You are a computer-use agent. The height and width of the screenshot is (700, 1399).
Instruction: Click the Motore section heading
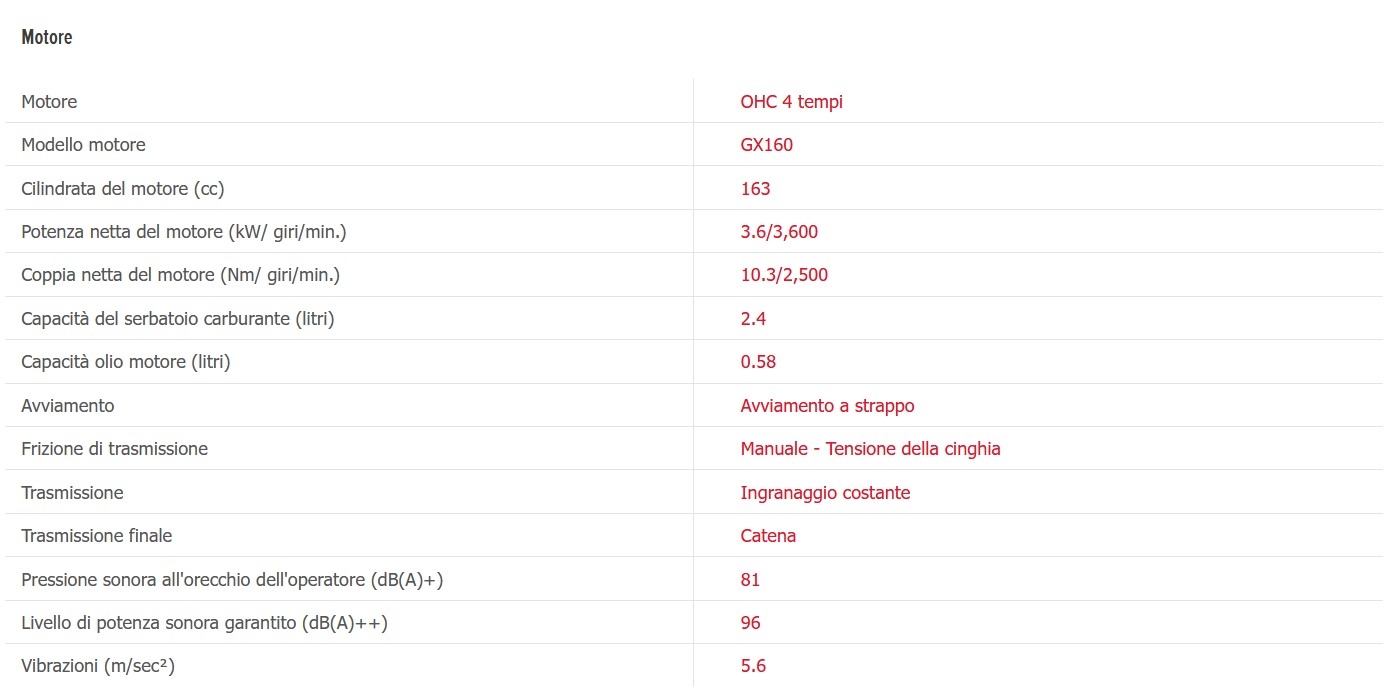tap(47, 38)
